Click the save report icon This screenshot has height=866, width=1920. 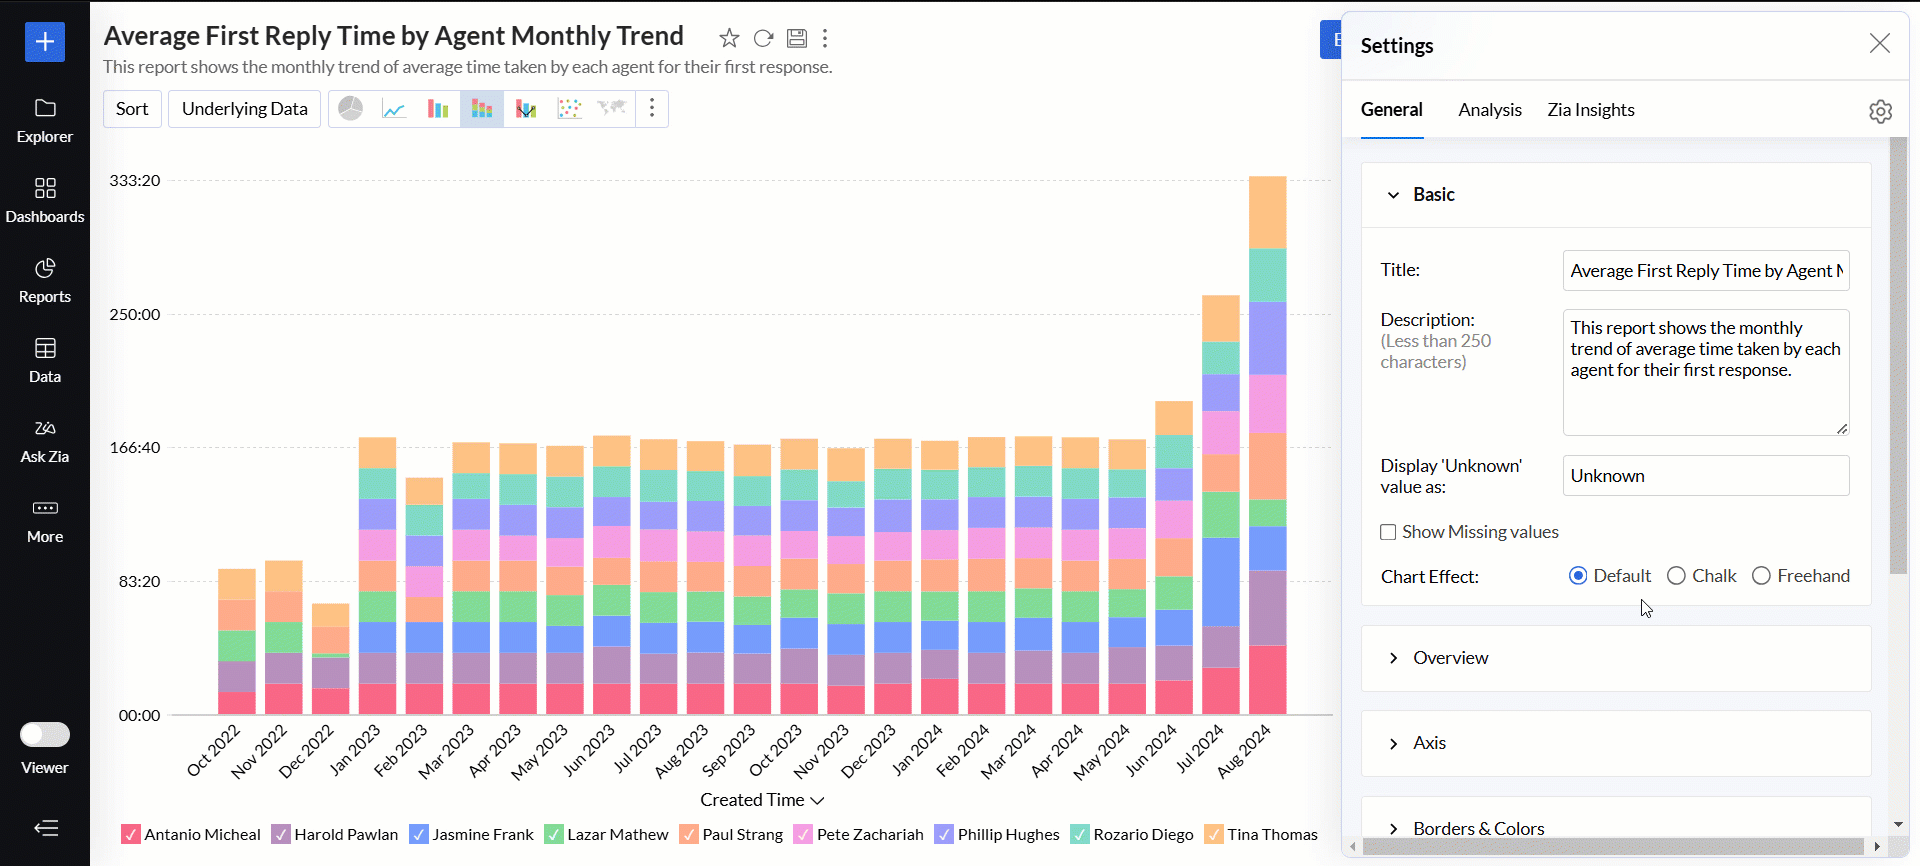click(796, 38)
